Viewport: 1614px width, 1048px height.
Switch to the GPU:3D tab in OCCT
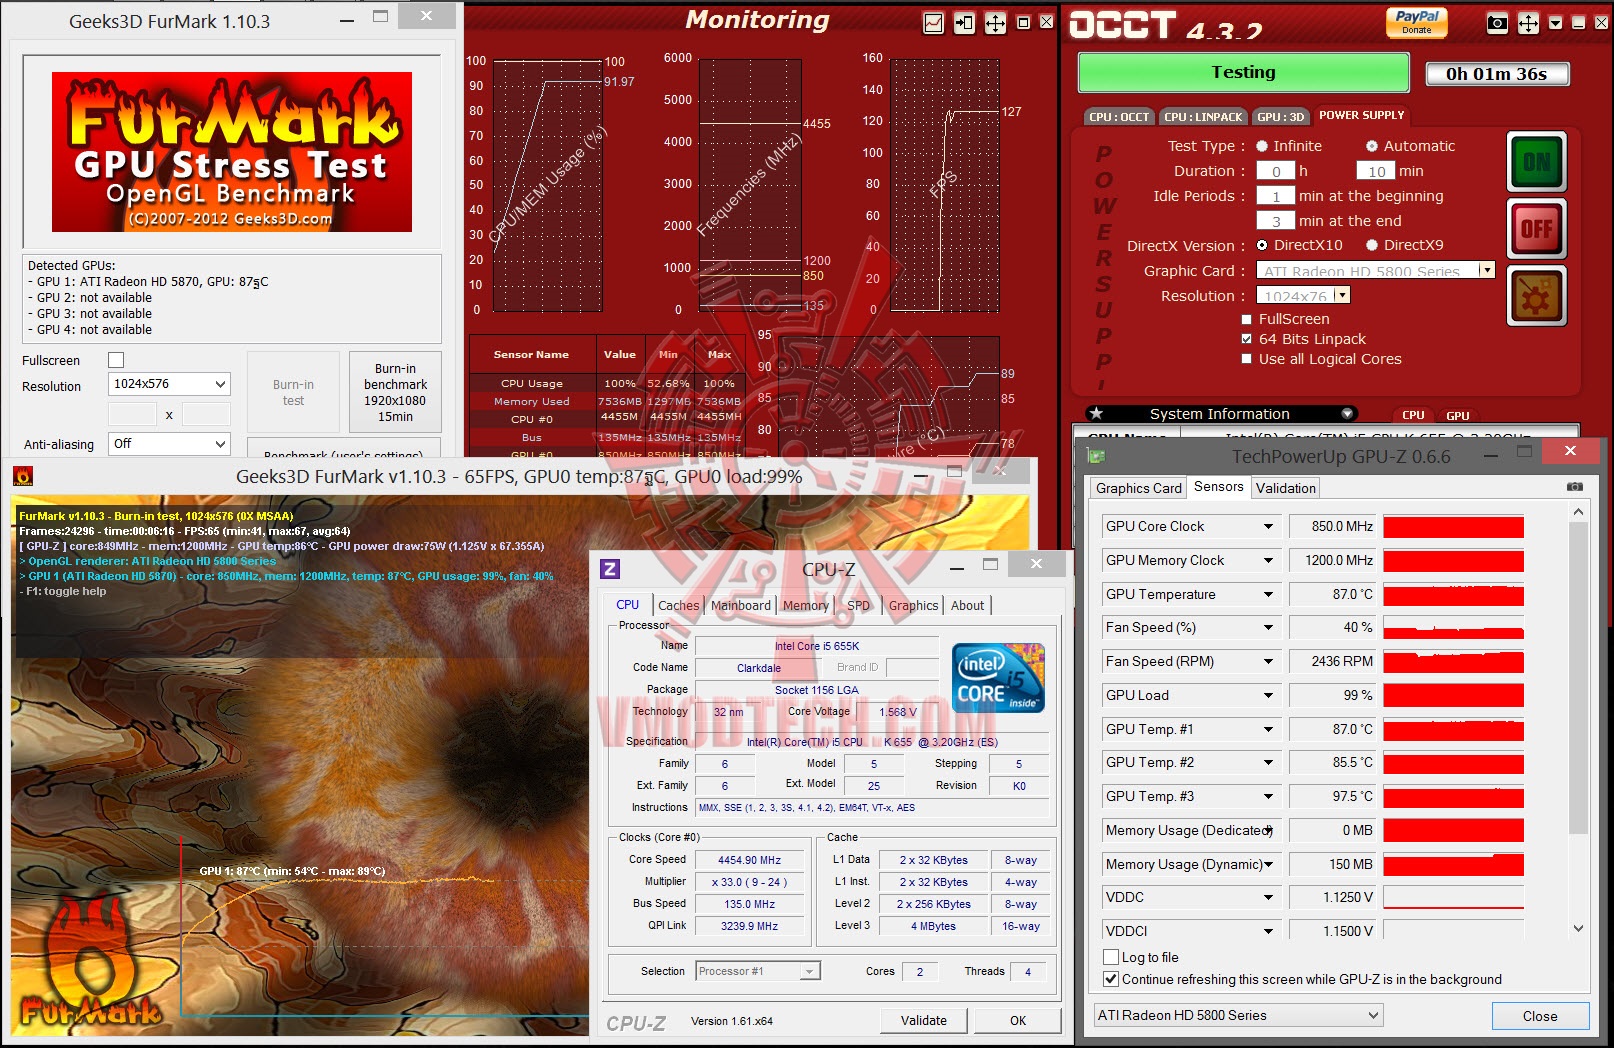pos(1280,117)
